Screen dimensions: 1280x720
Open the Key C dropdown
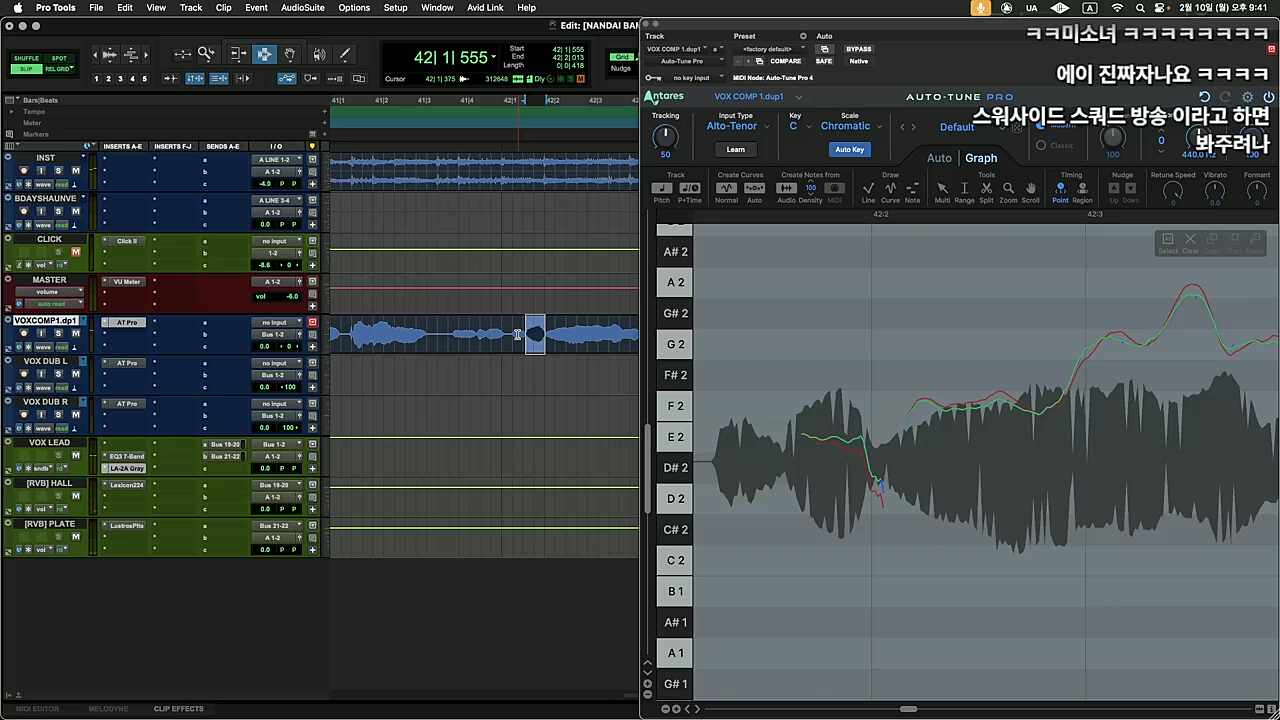coord(800,127)
